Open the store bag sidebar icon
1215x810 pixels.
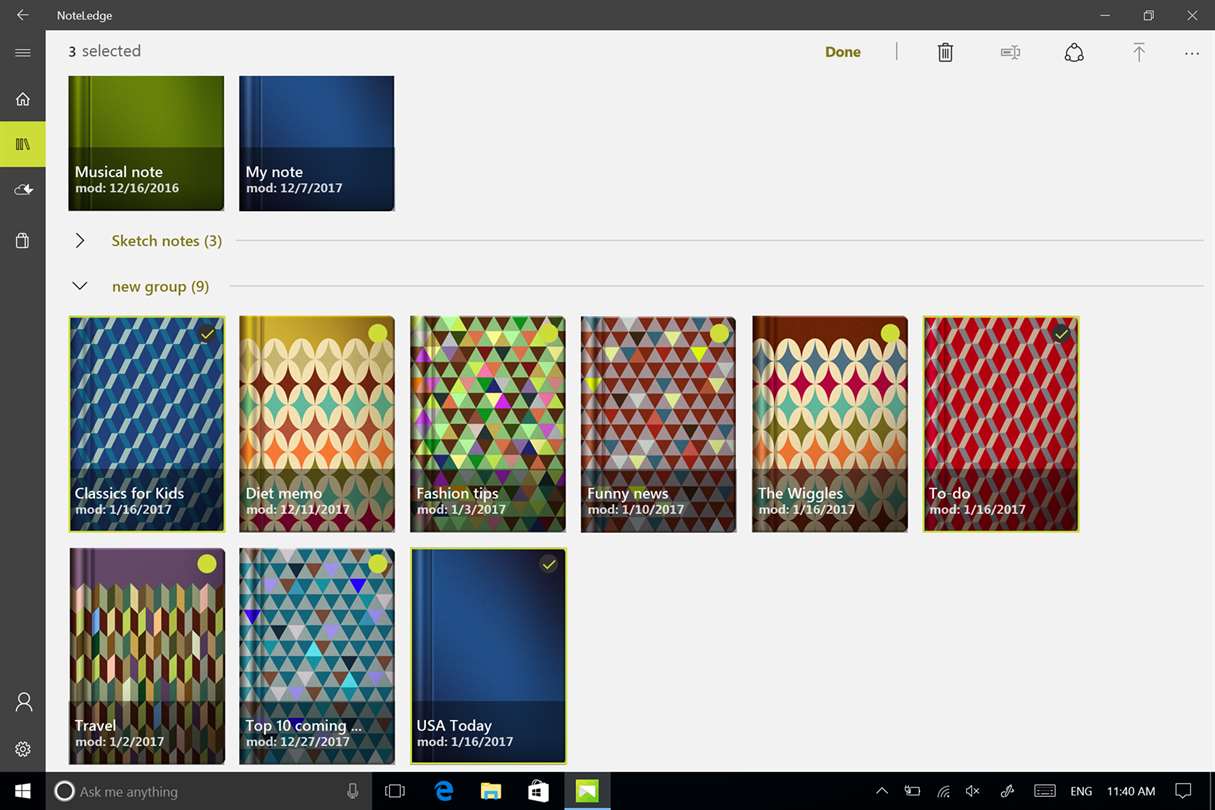[23, 240]
